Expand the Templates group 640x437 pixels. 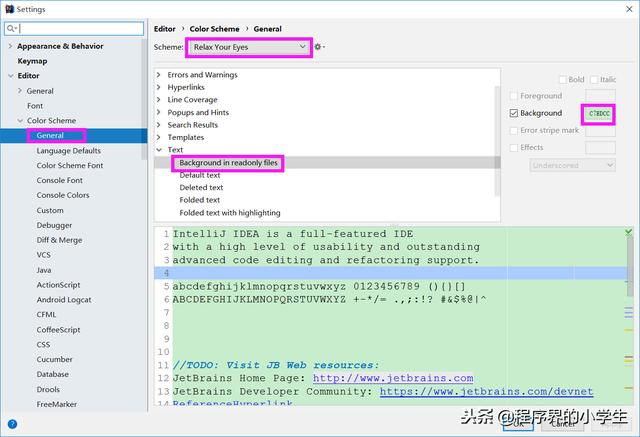[x=159, y=137]
